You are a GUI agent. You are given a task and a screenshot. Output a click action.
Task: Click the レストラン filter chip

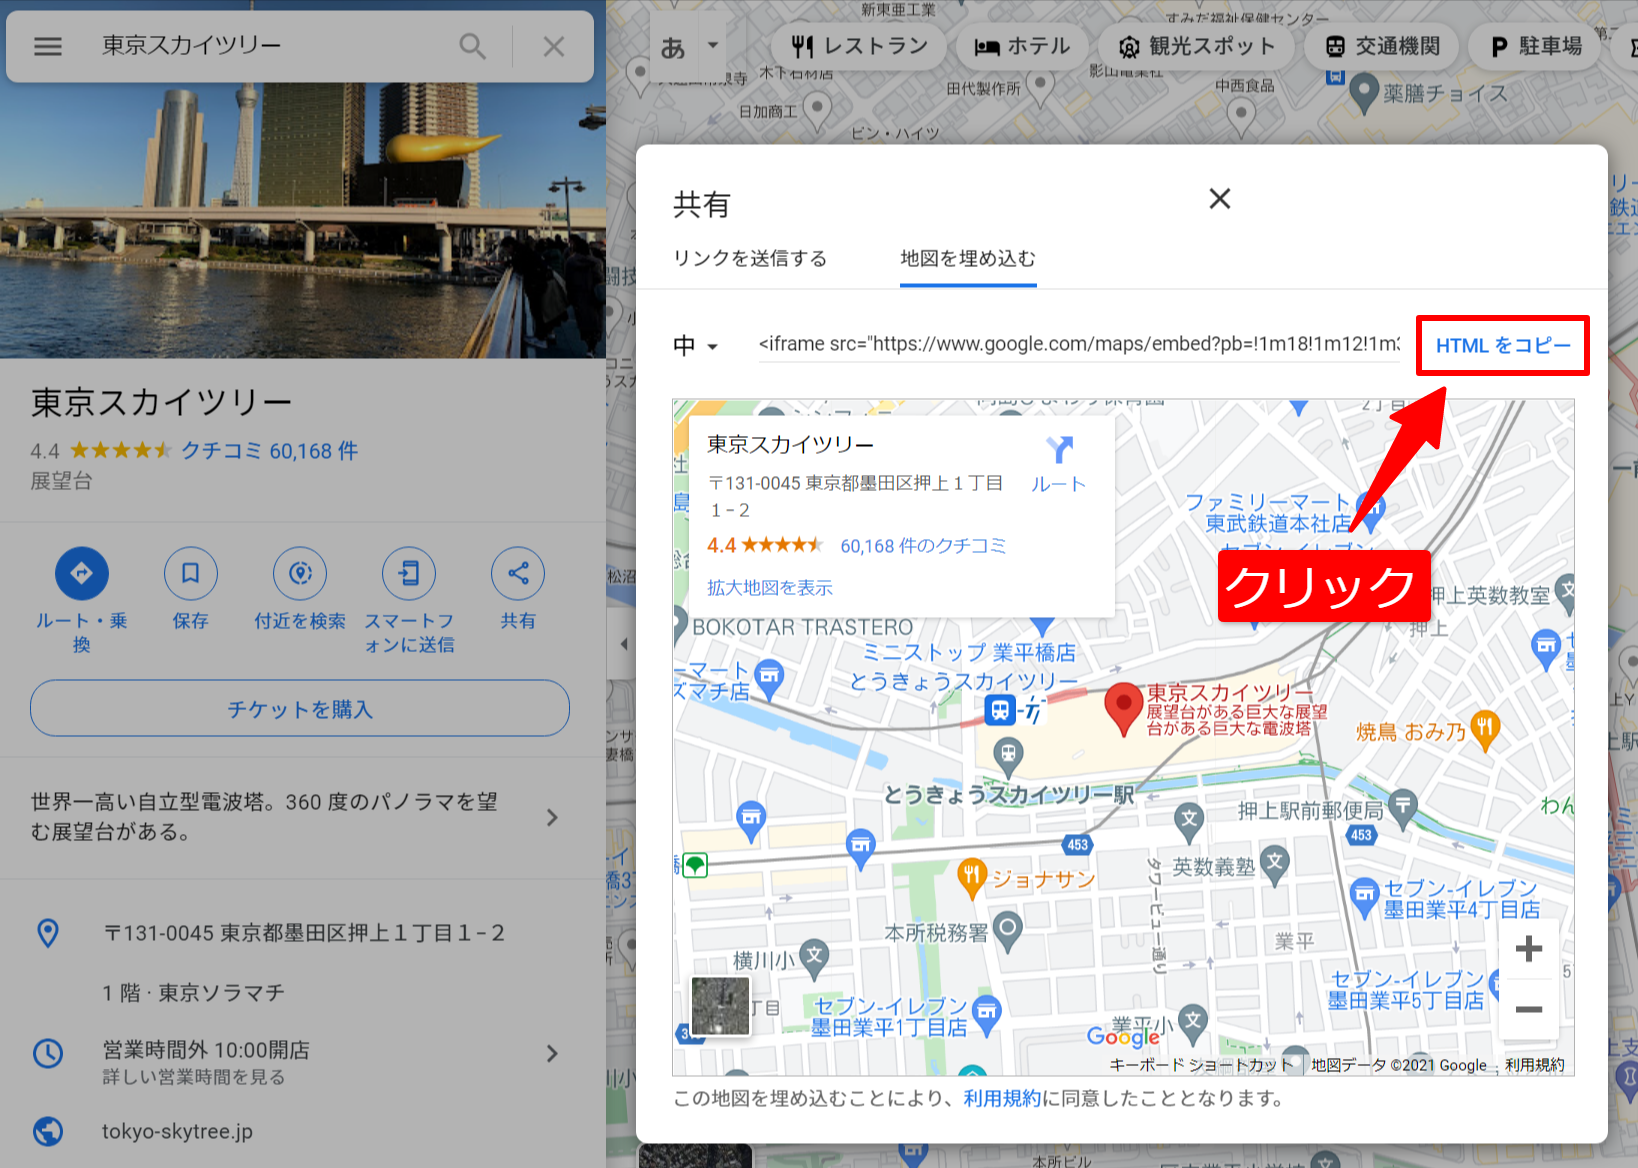coord(859,46)
